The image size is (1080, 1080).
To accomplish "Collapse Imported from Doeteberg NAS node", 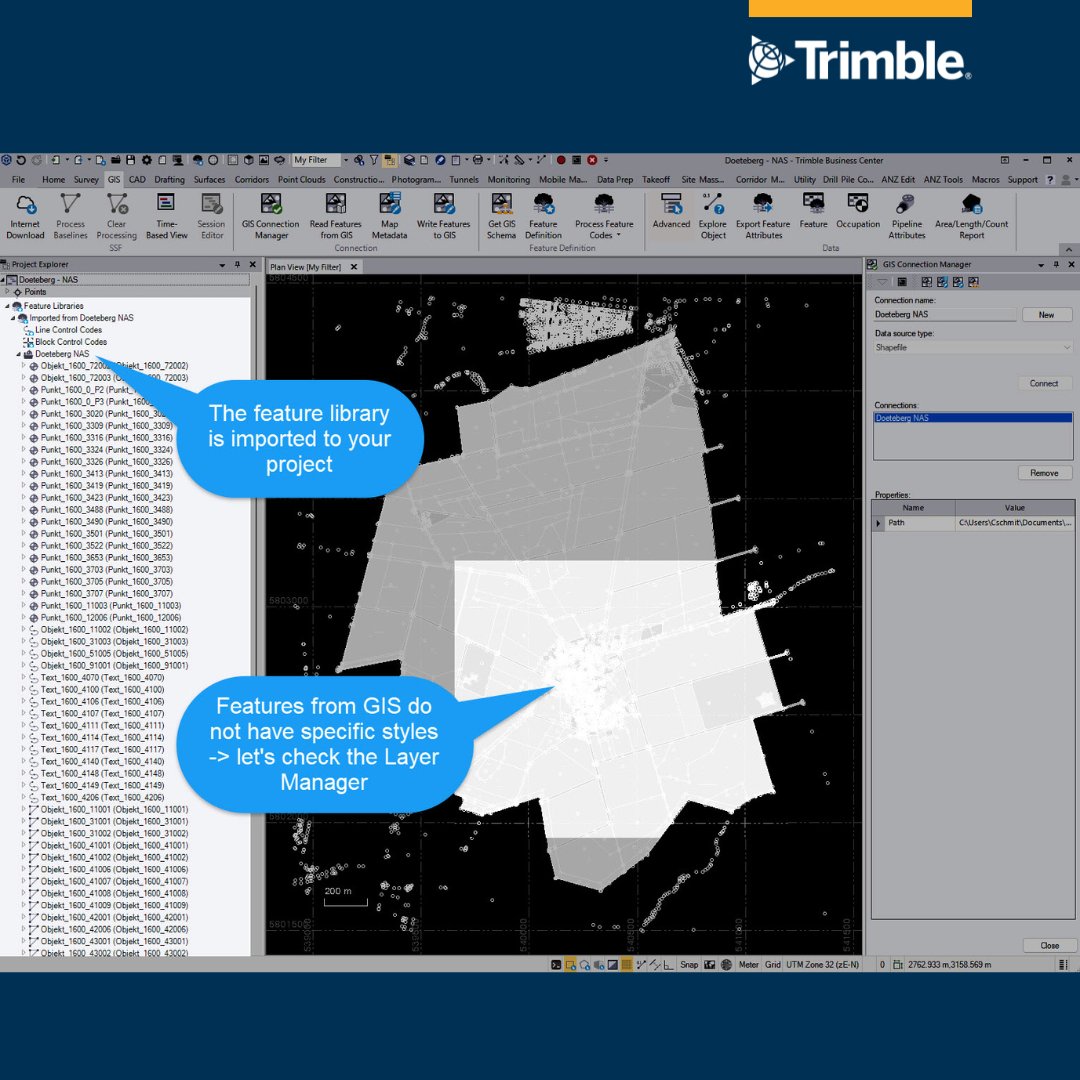I will pos(12,318).
